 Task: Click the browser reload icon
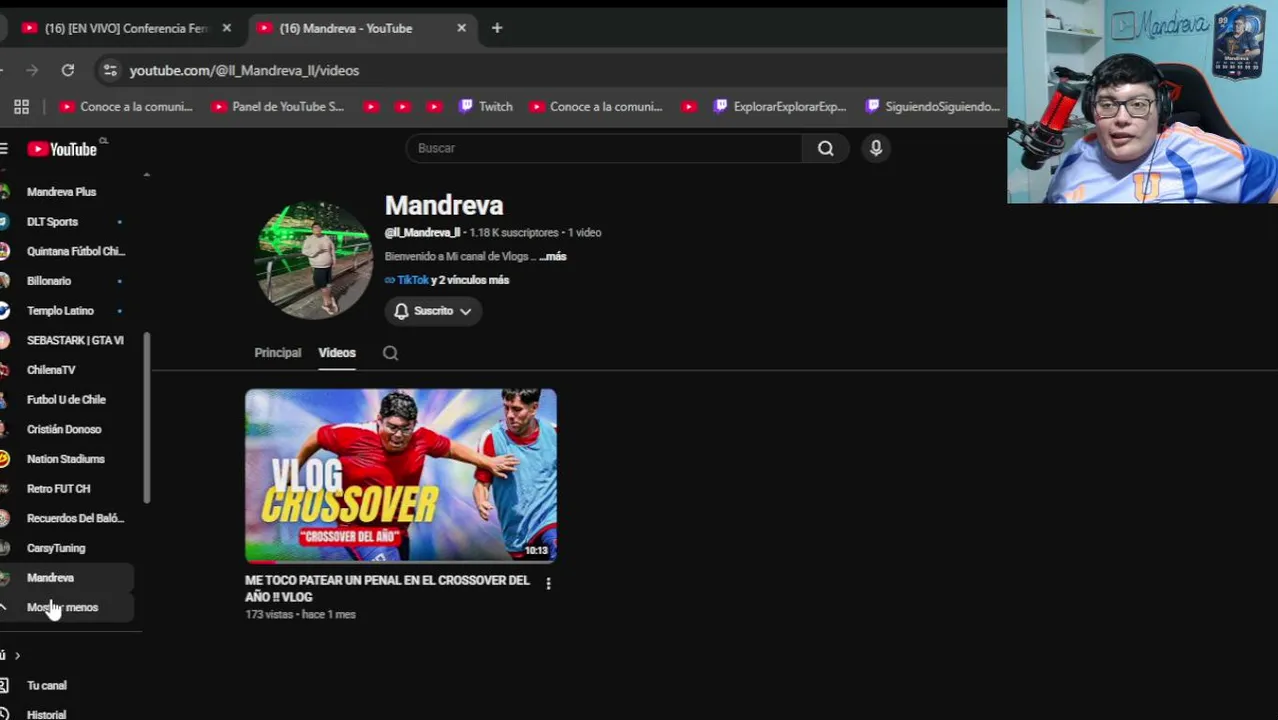pyautogui.click(x=68, y=70)
